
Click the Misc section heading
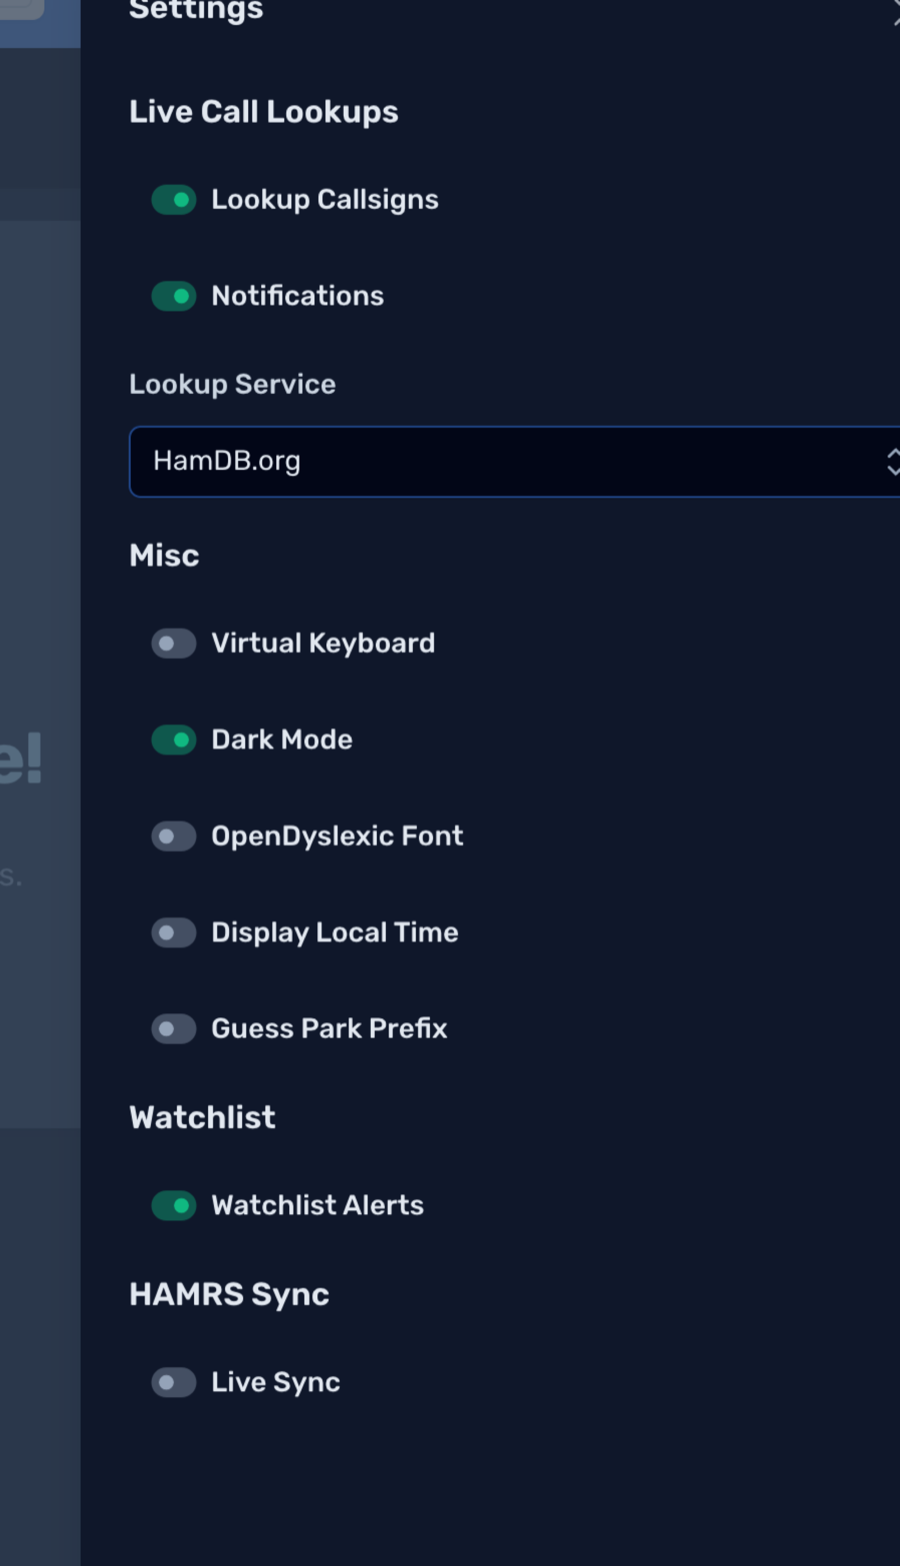(x=164, y=556)
